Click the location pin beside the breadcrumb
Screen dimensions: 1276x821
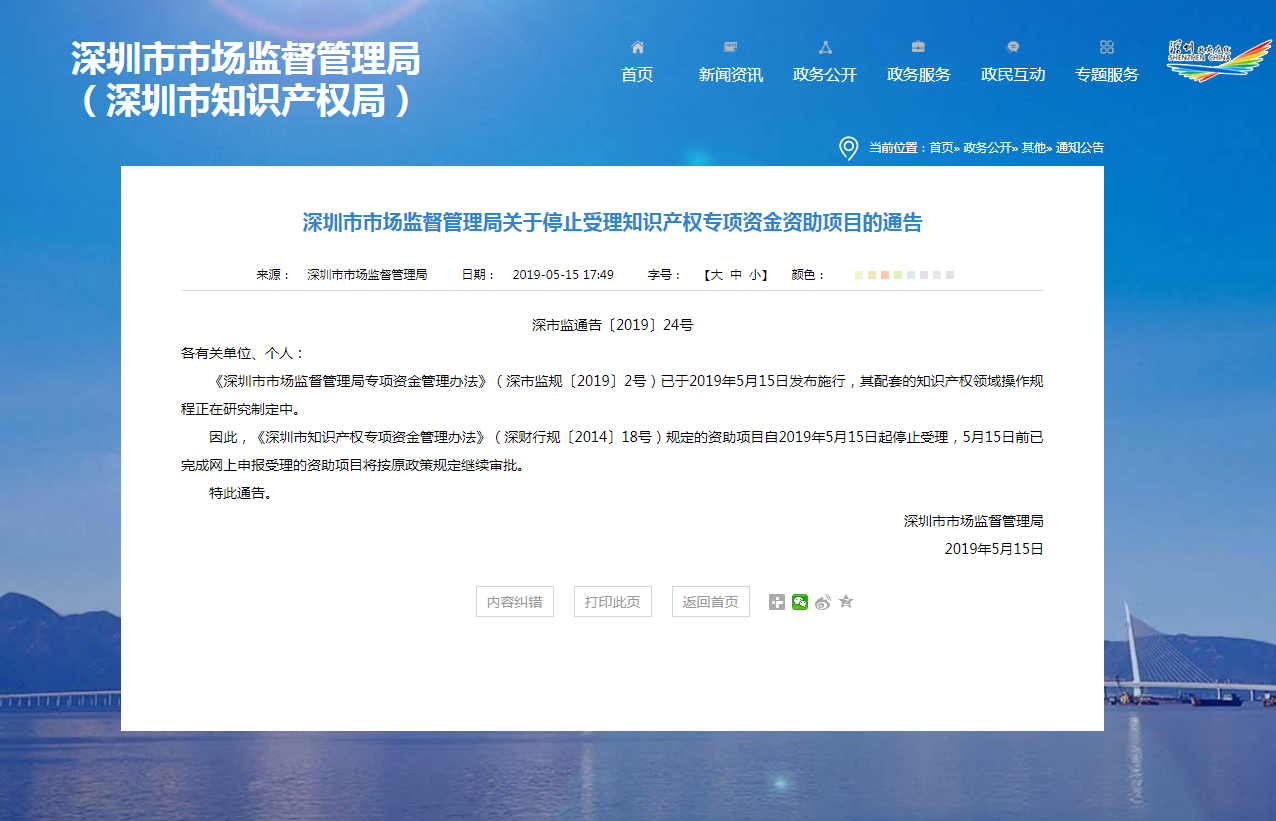(848, 148)
